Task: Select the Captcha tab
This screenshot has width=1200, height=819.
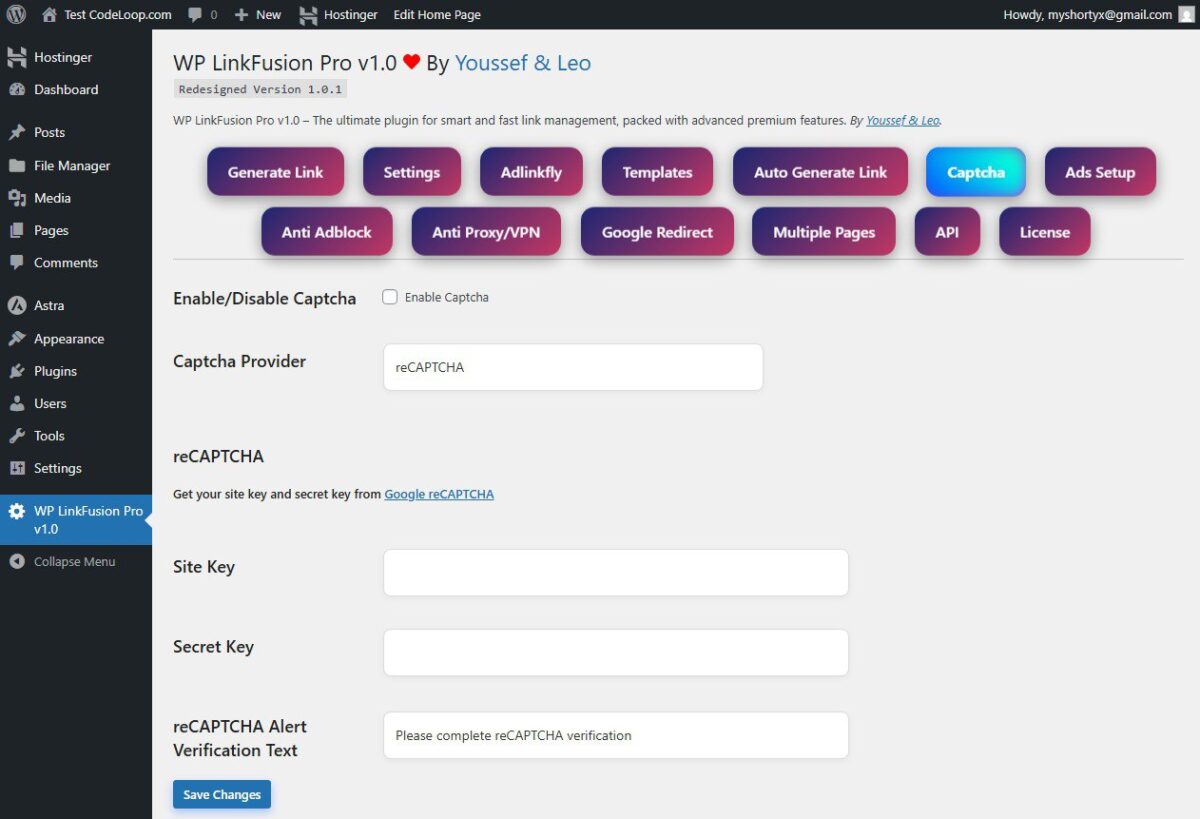Action: (976, 172)
